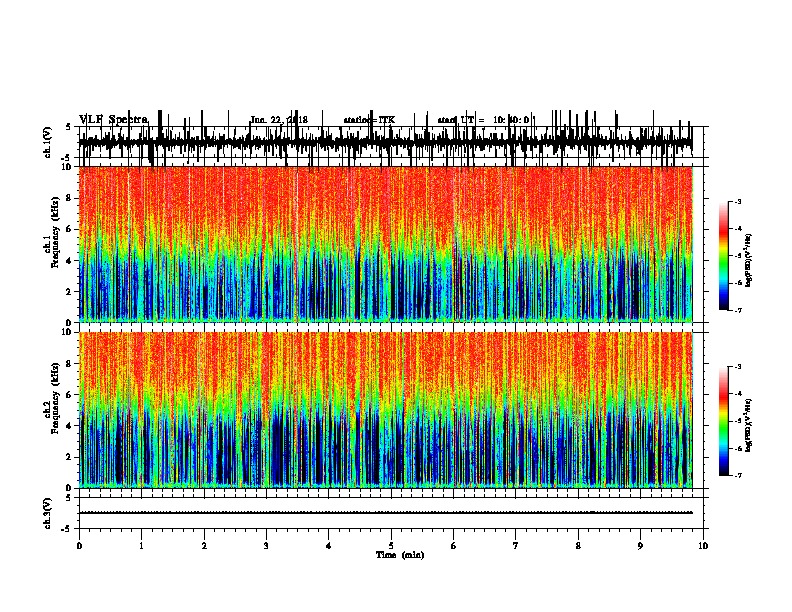Image resolution: width=792 pixels, height=612 pixels.
Task: Click the time axis tick label "6"
Action: [454, 546]
